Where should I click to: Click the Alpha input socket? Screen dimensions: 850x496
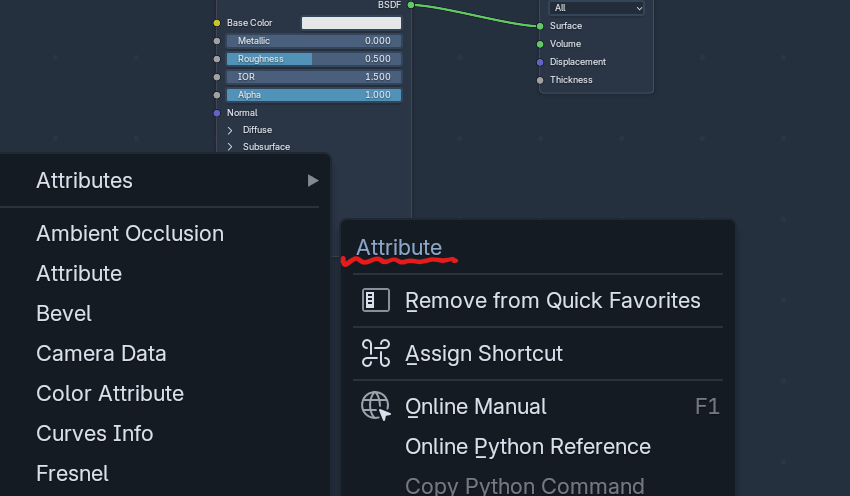point(217,95)
